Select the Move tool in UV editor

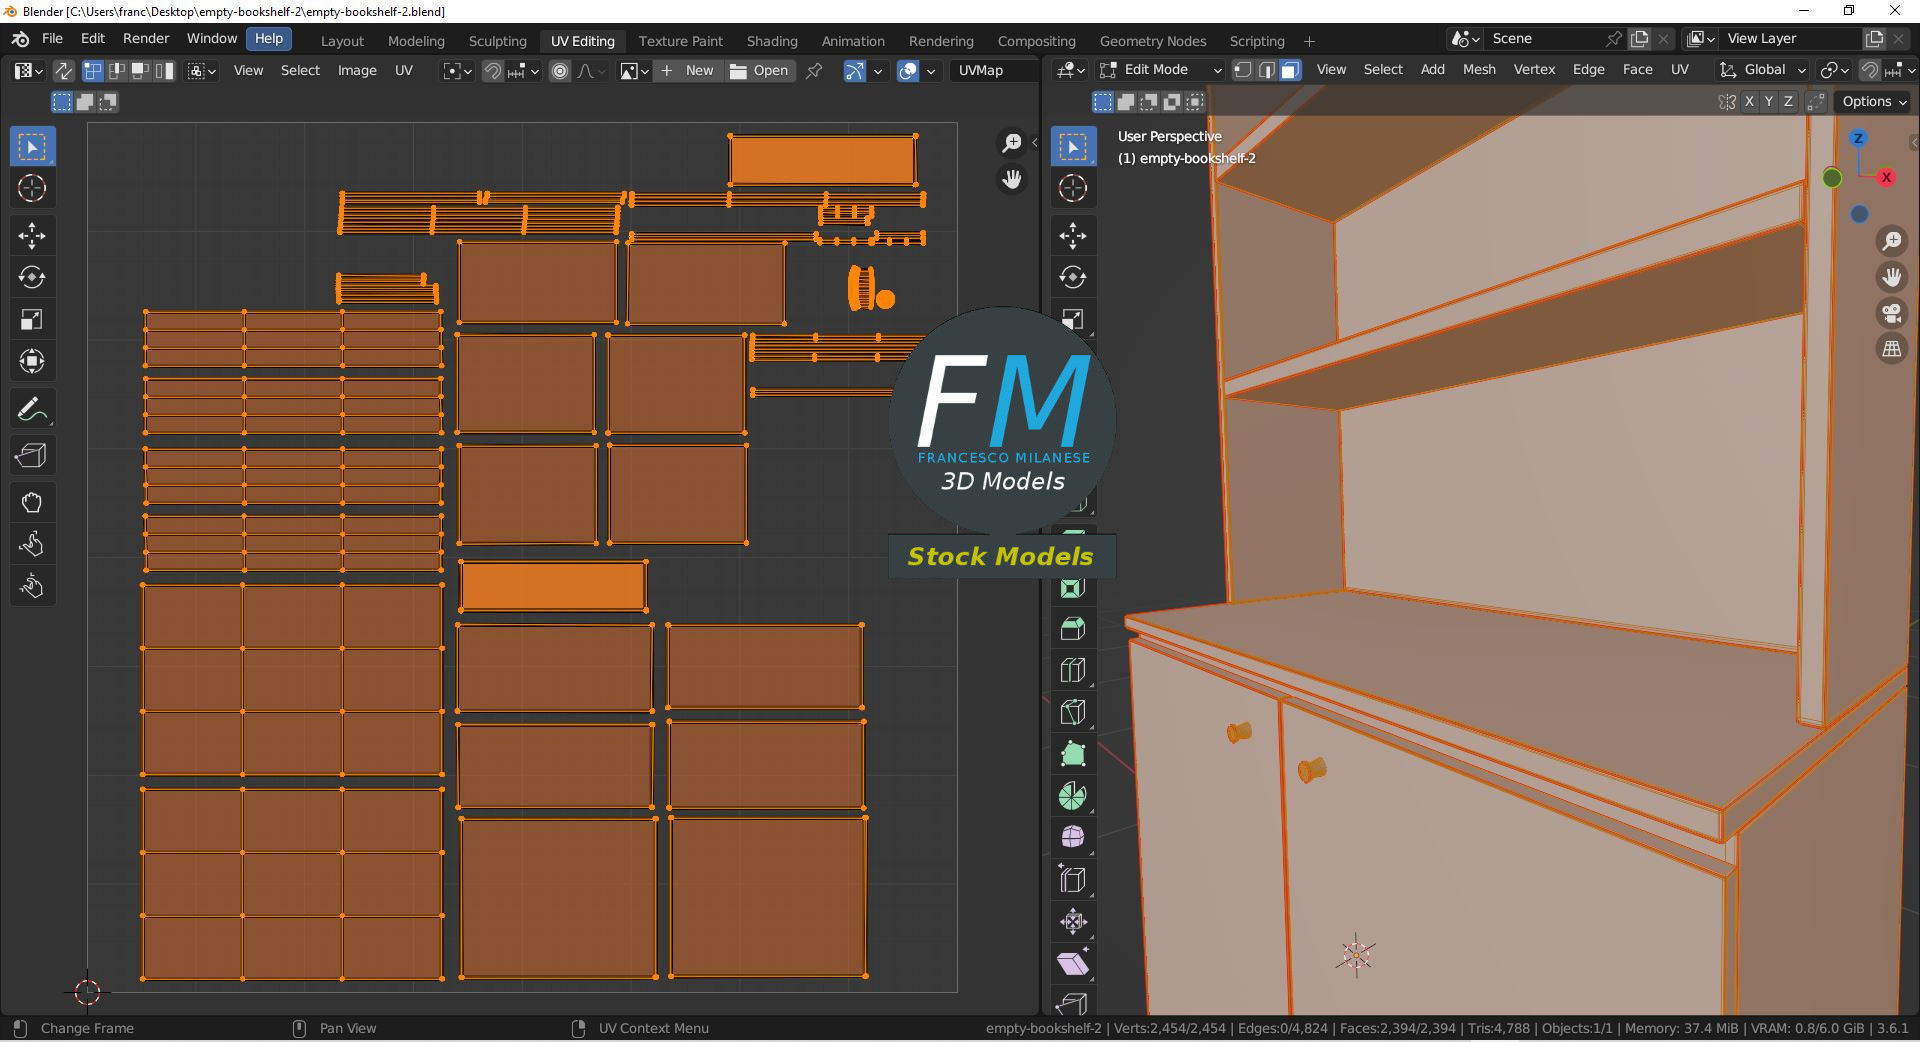pyautogui.click(x=32, y=236)
